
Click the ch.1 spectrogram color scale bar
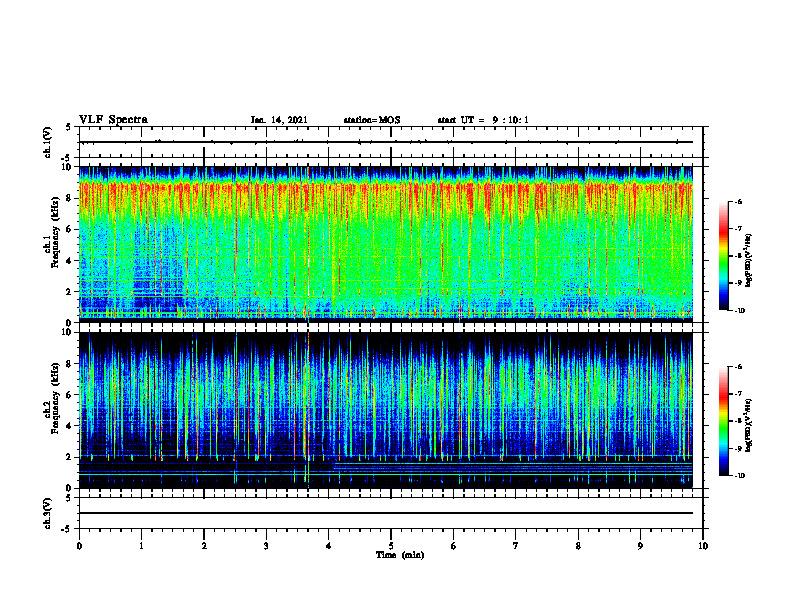[x=723, y=256]
